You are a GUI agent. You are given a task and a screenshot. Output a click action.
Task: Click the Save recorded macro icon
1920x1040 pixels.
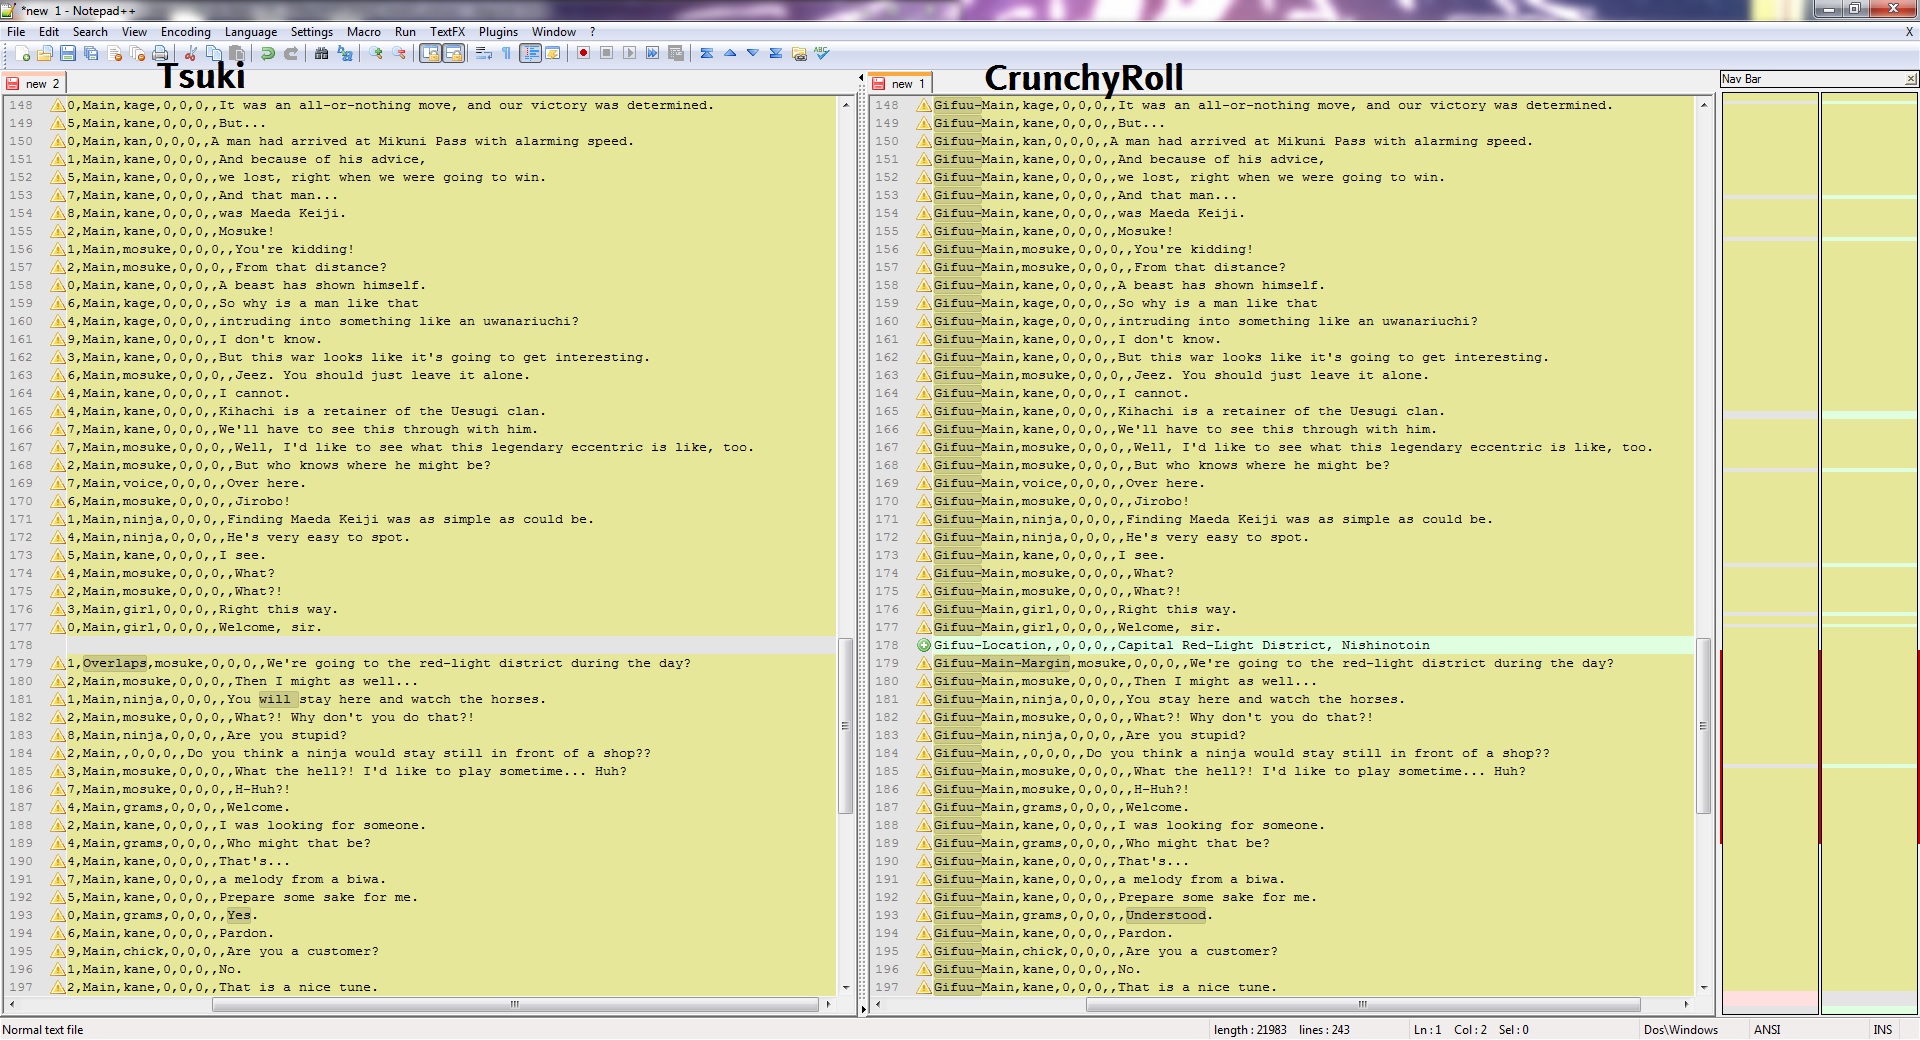tap(676, 54)
